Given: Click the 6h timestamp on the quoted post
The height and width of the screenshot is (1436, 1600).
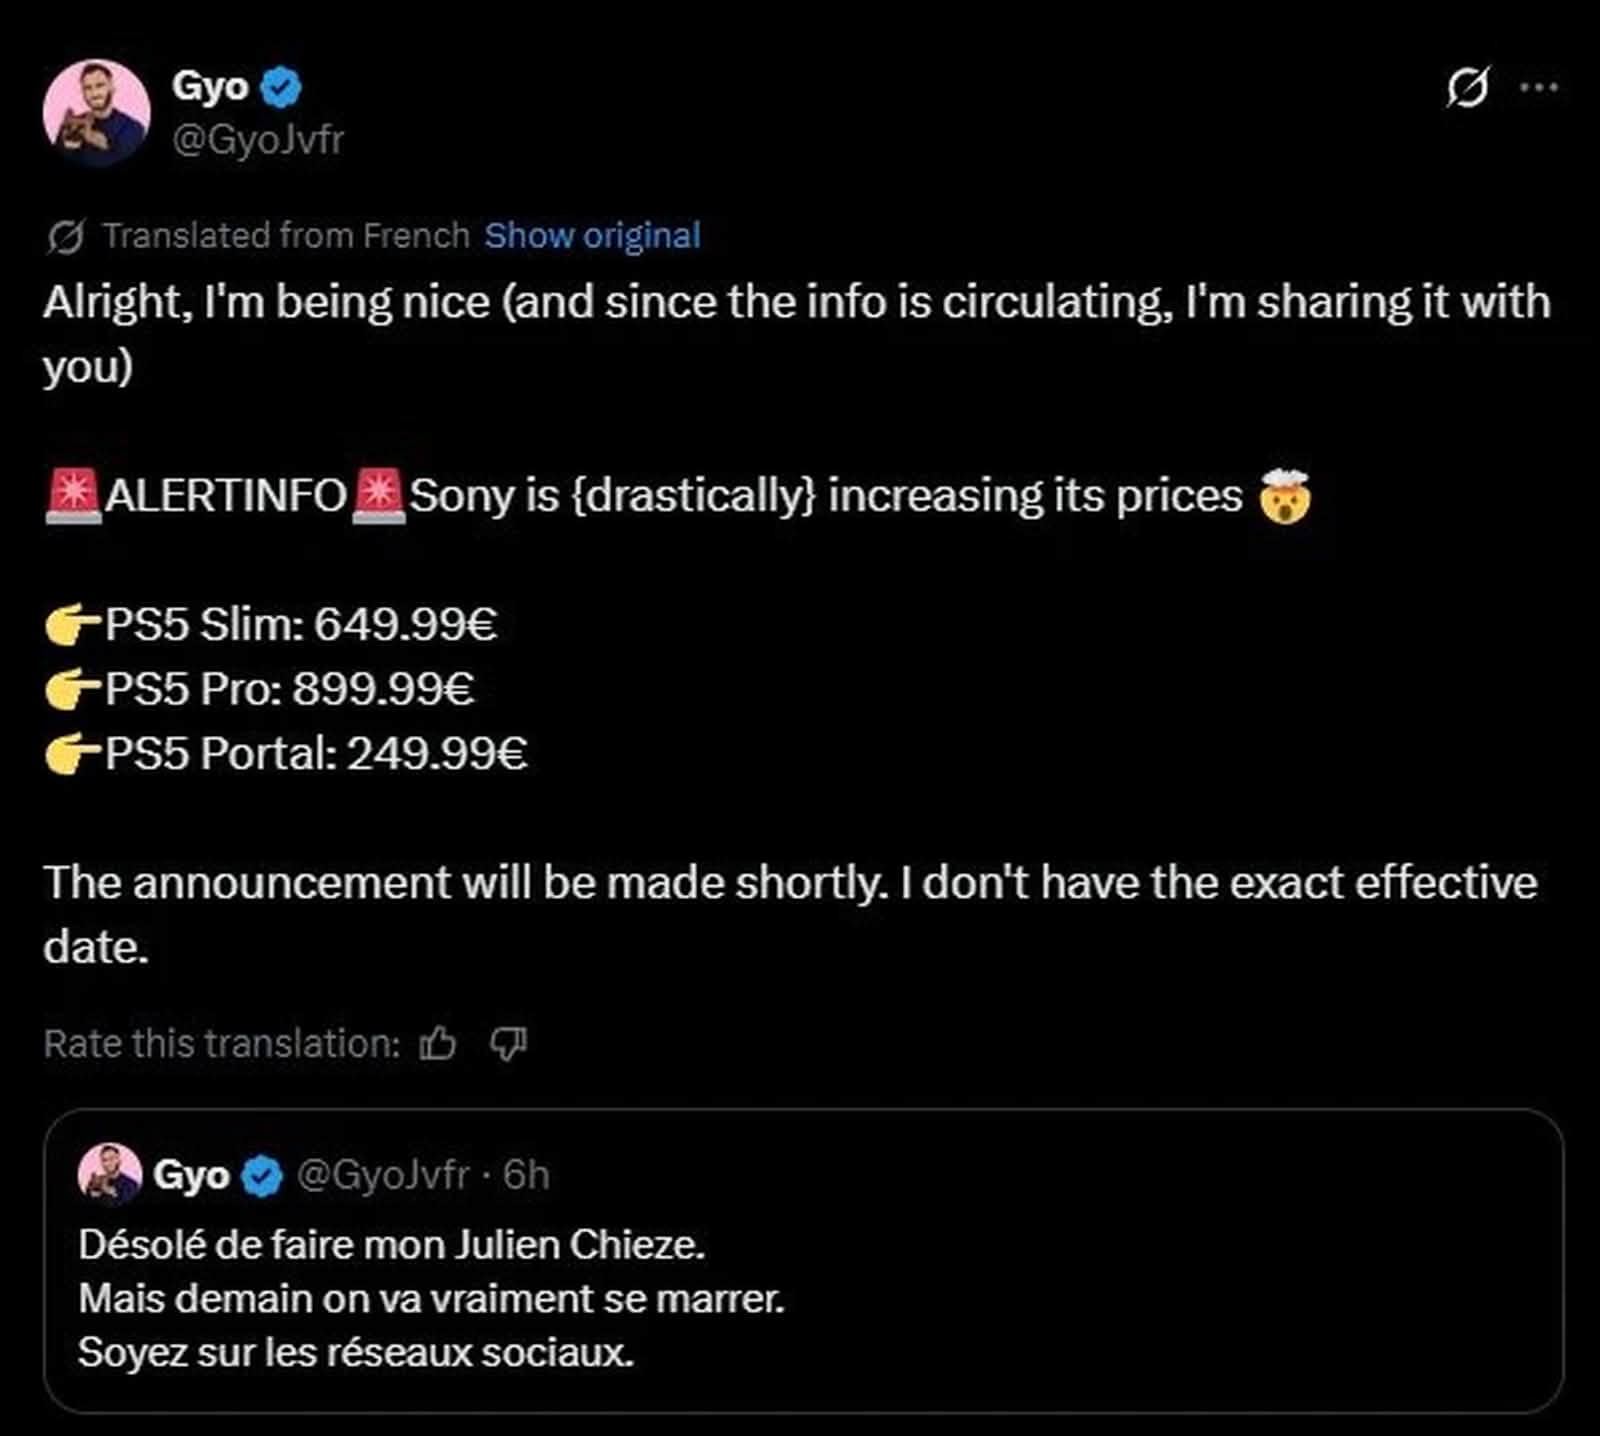Looking at the screenshot, I should click(526, 1175).
